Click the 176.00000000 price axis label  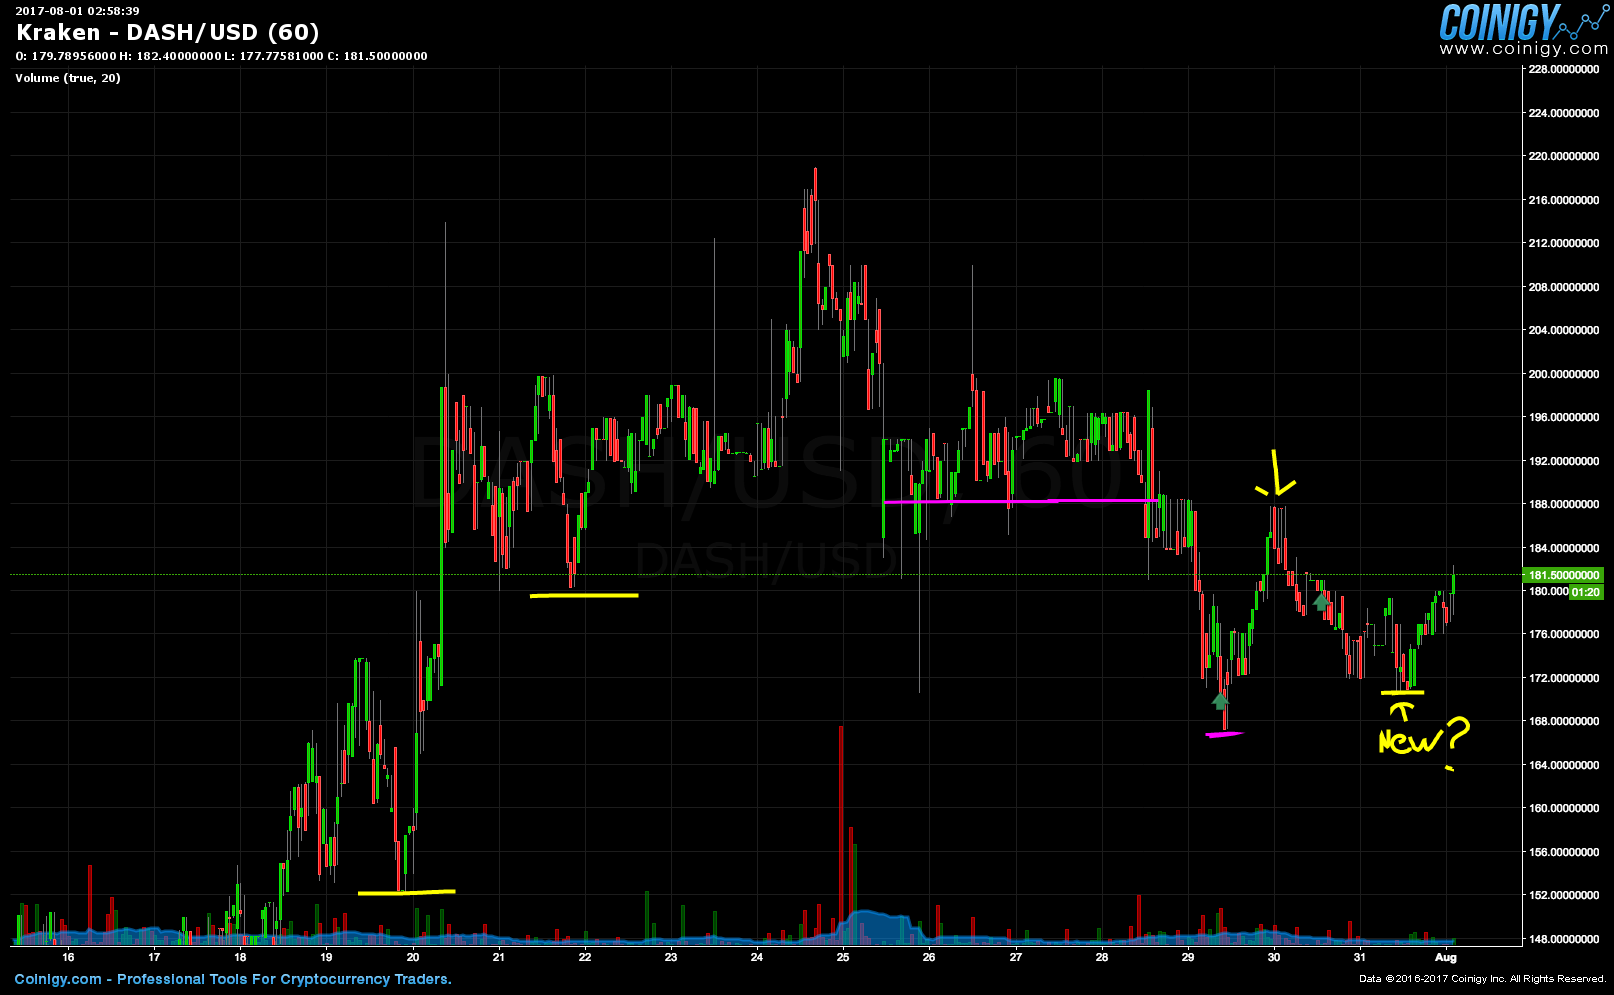coord(1564,634)
